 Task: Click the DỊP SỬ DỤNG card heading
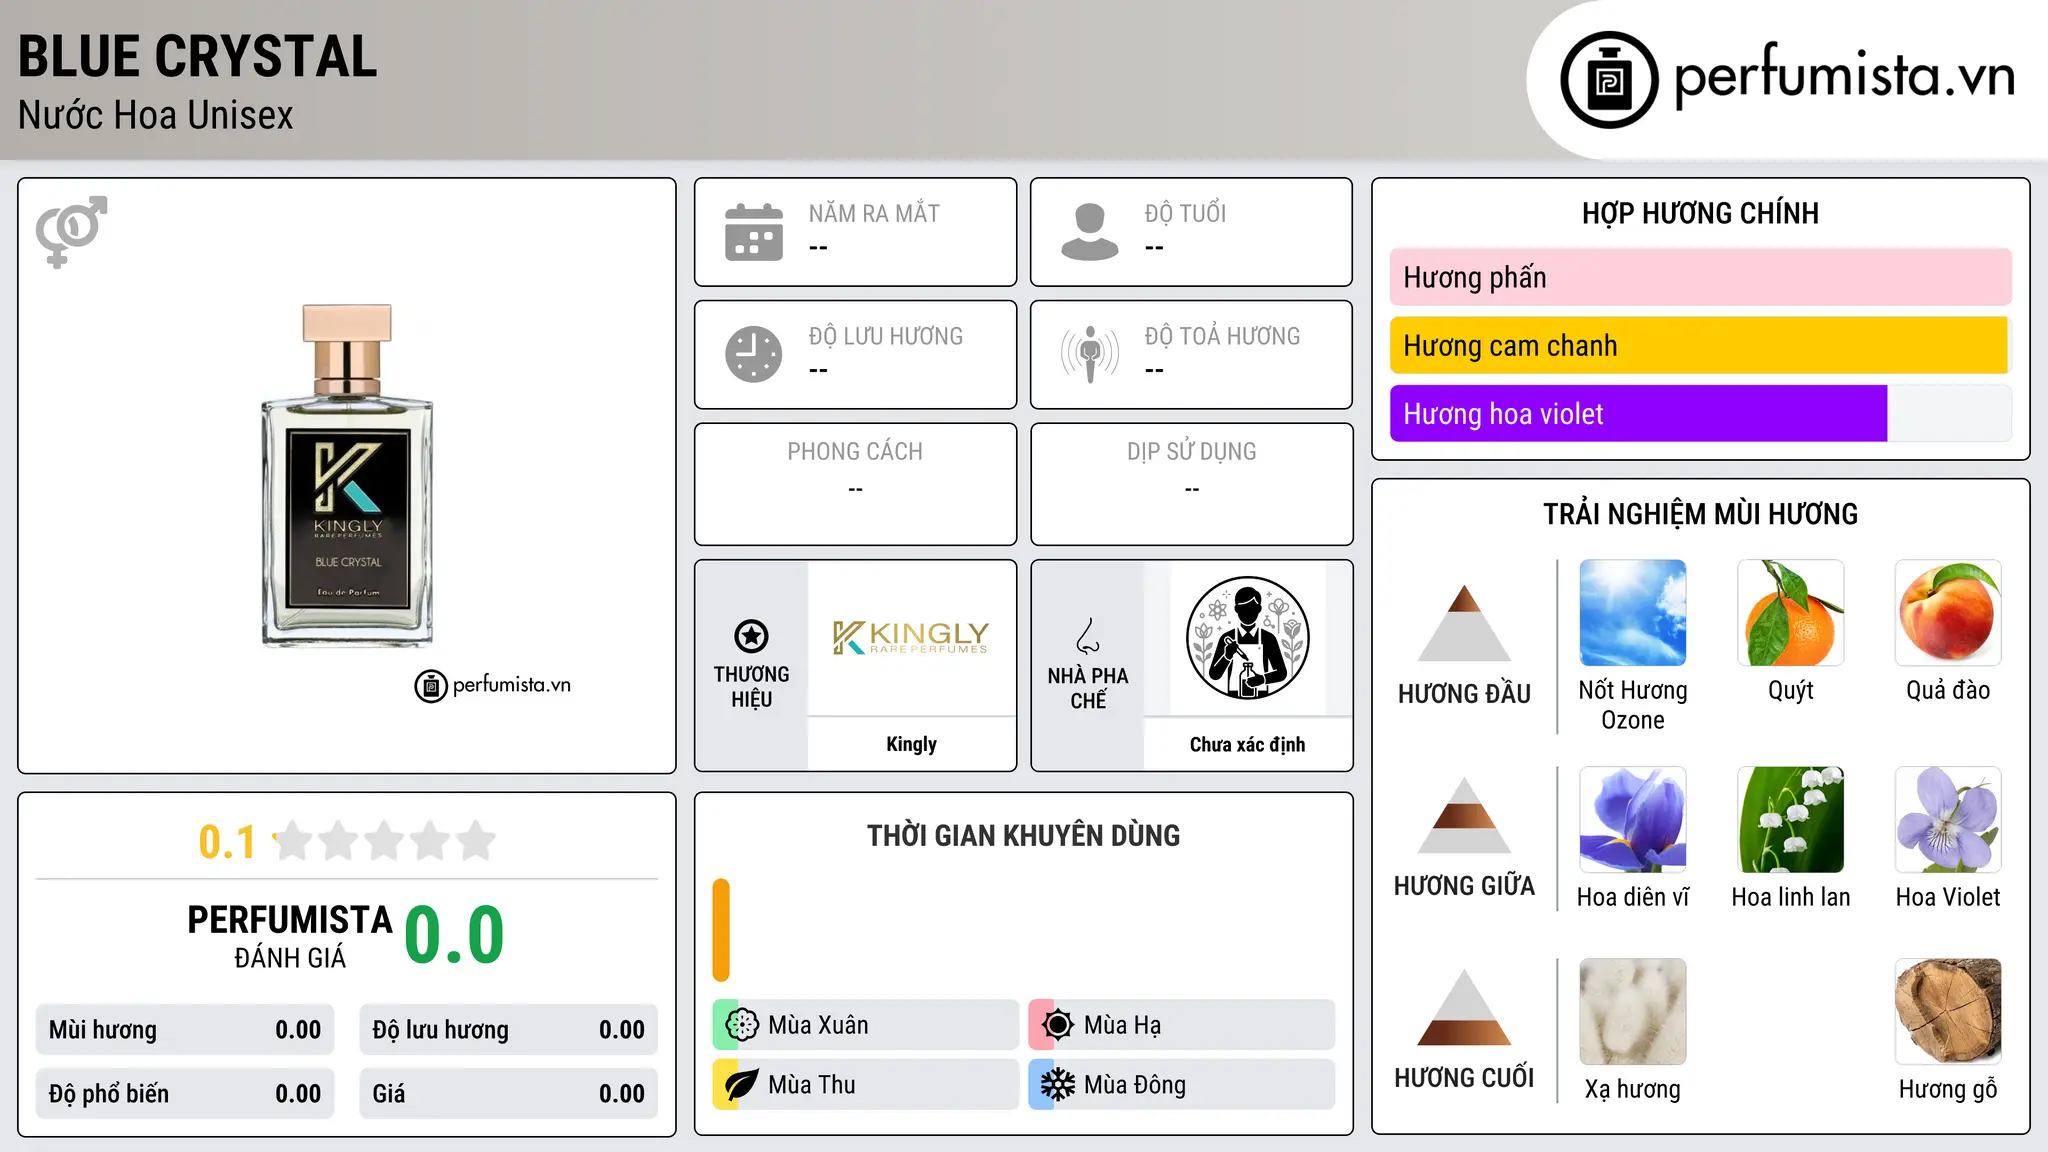point(1191,452)
